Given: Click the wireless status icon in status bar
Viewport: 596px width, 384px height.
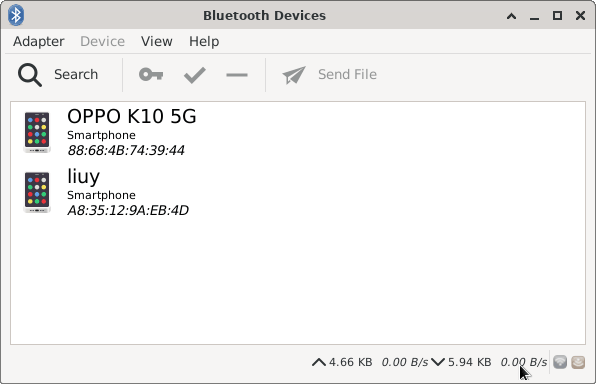Looking at the screenshot, I should [x=560, y=362].
